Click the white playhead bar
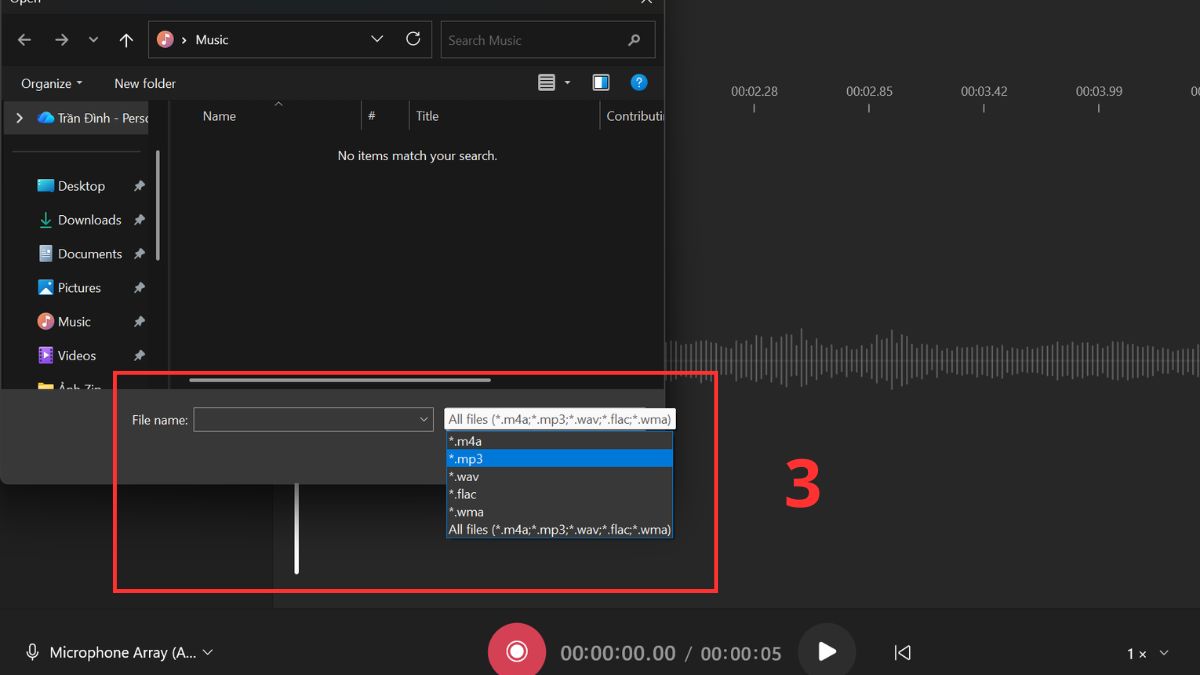 pyautogui.click(x=296, y=529)
